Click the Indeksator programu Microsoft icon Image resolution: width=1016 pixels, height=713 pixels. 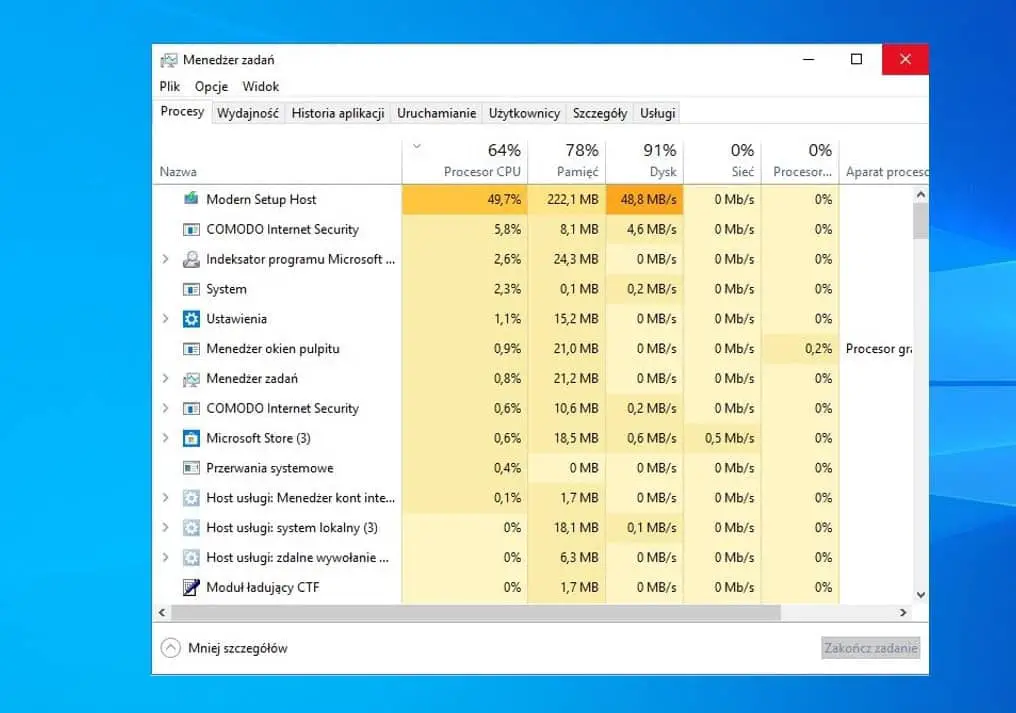(x=194, y=259)
